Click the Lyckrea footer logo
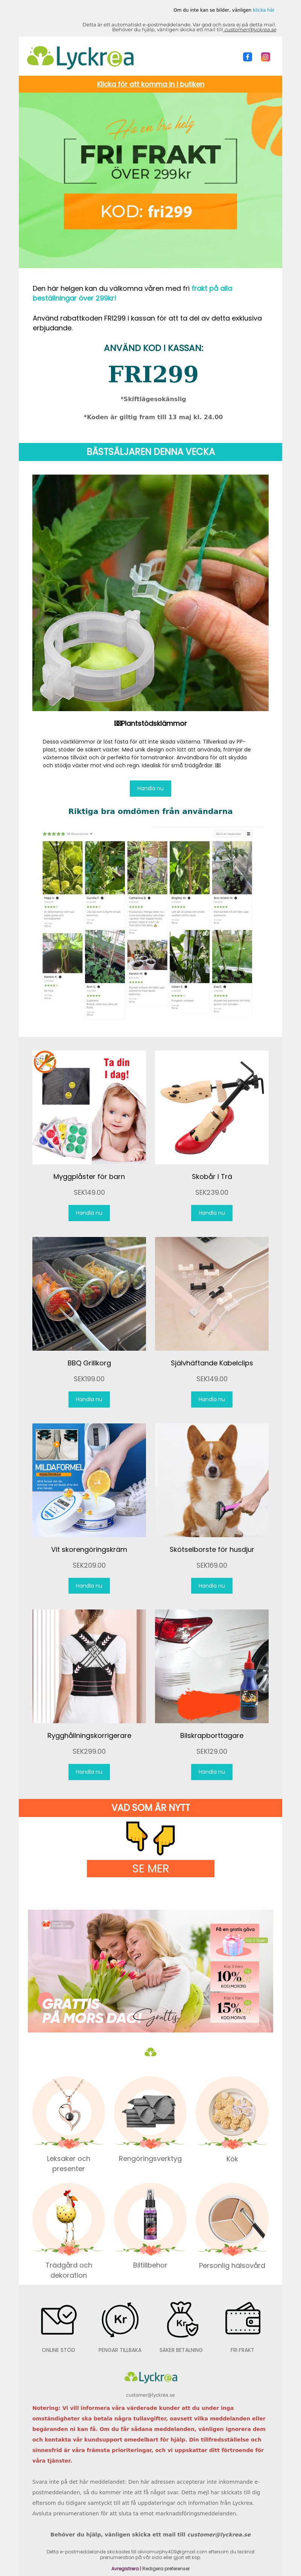The image size is (301, 2576). pos(150,2377)
